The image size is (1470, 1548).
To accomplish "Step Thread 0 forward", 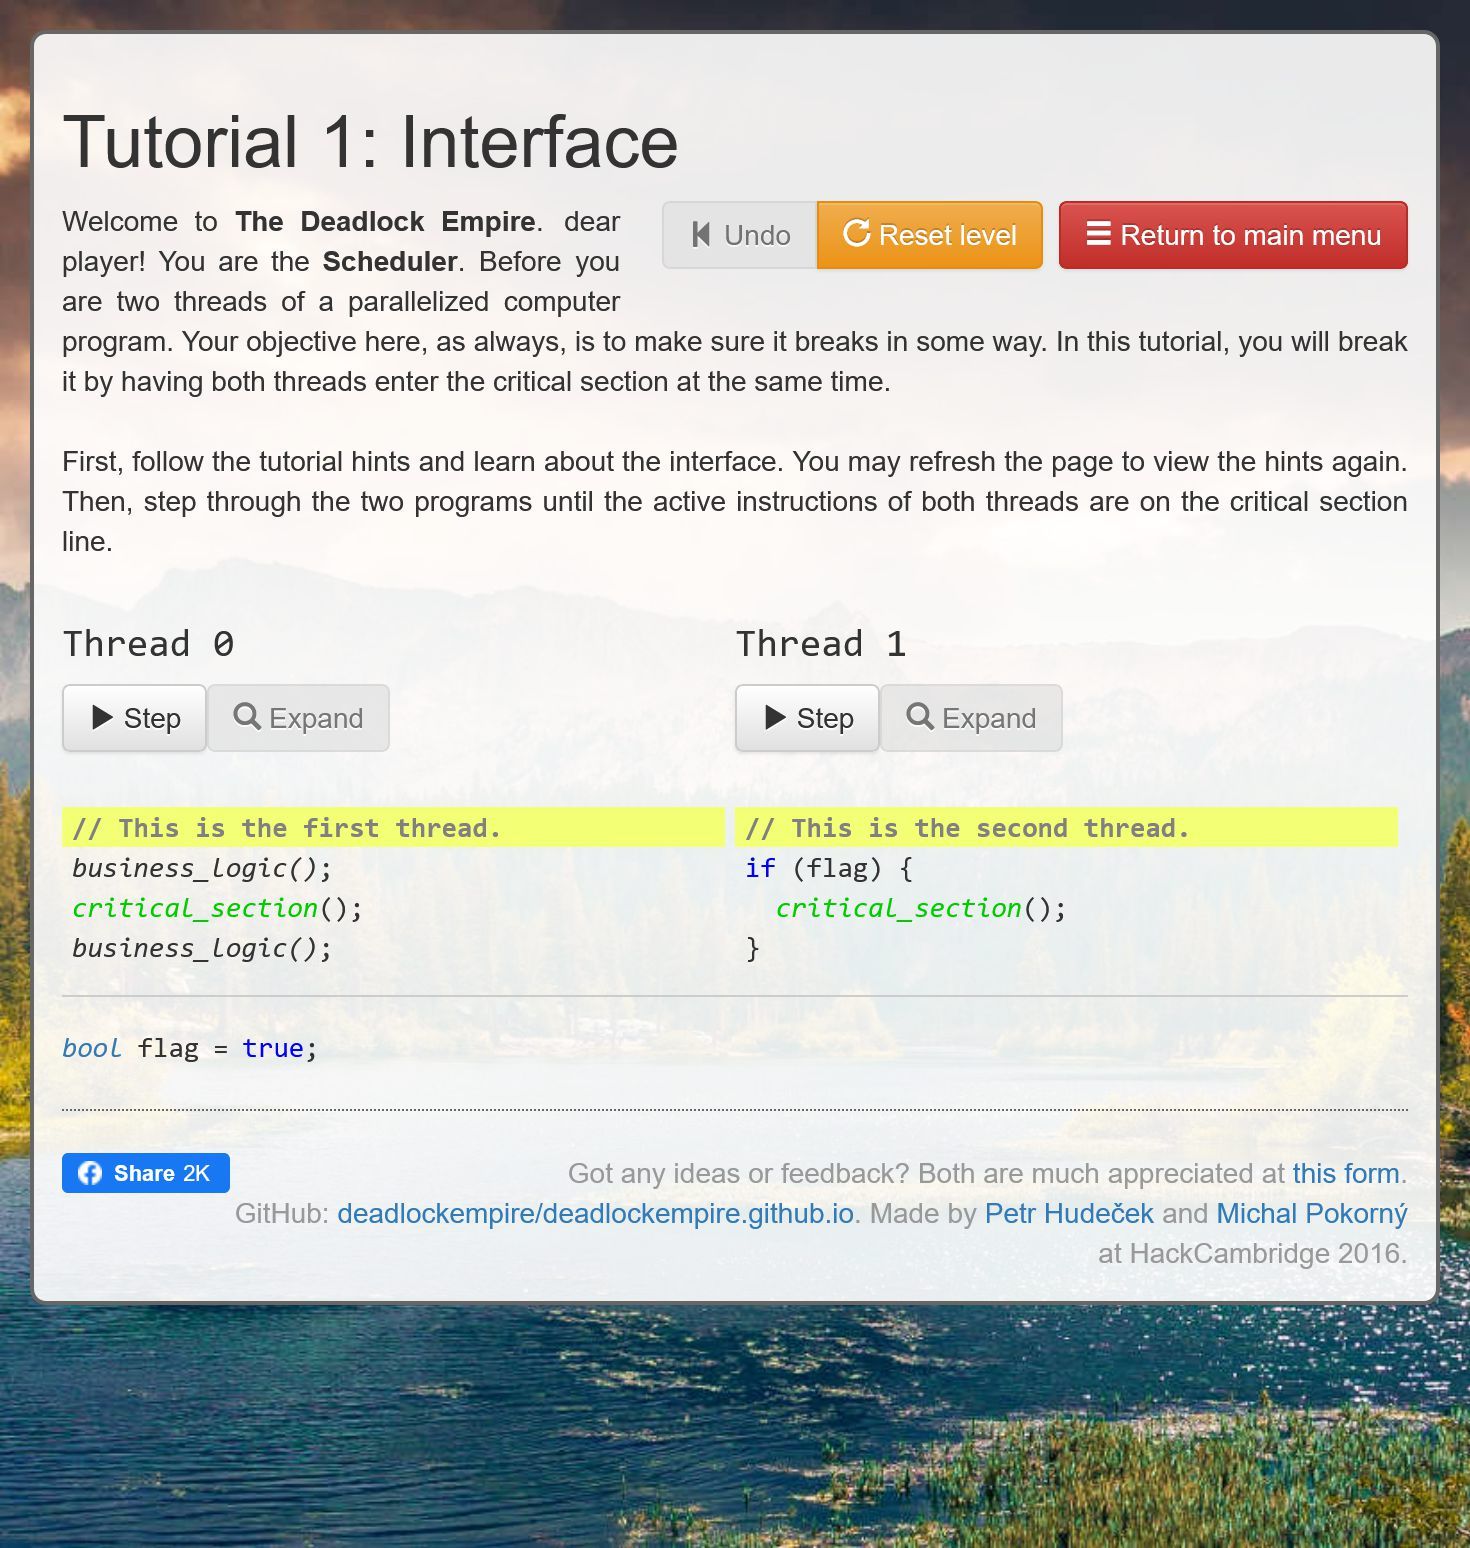I will click(x=134, y=718).
